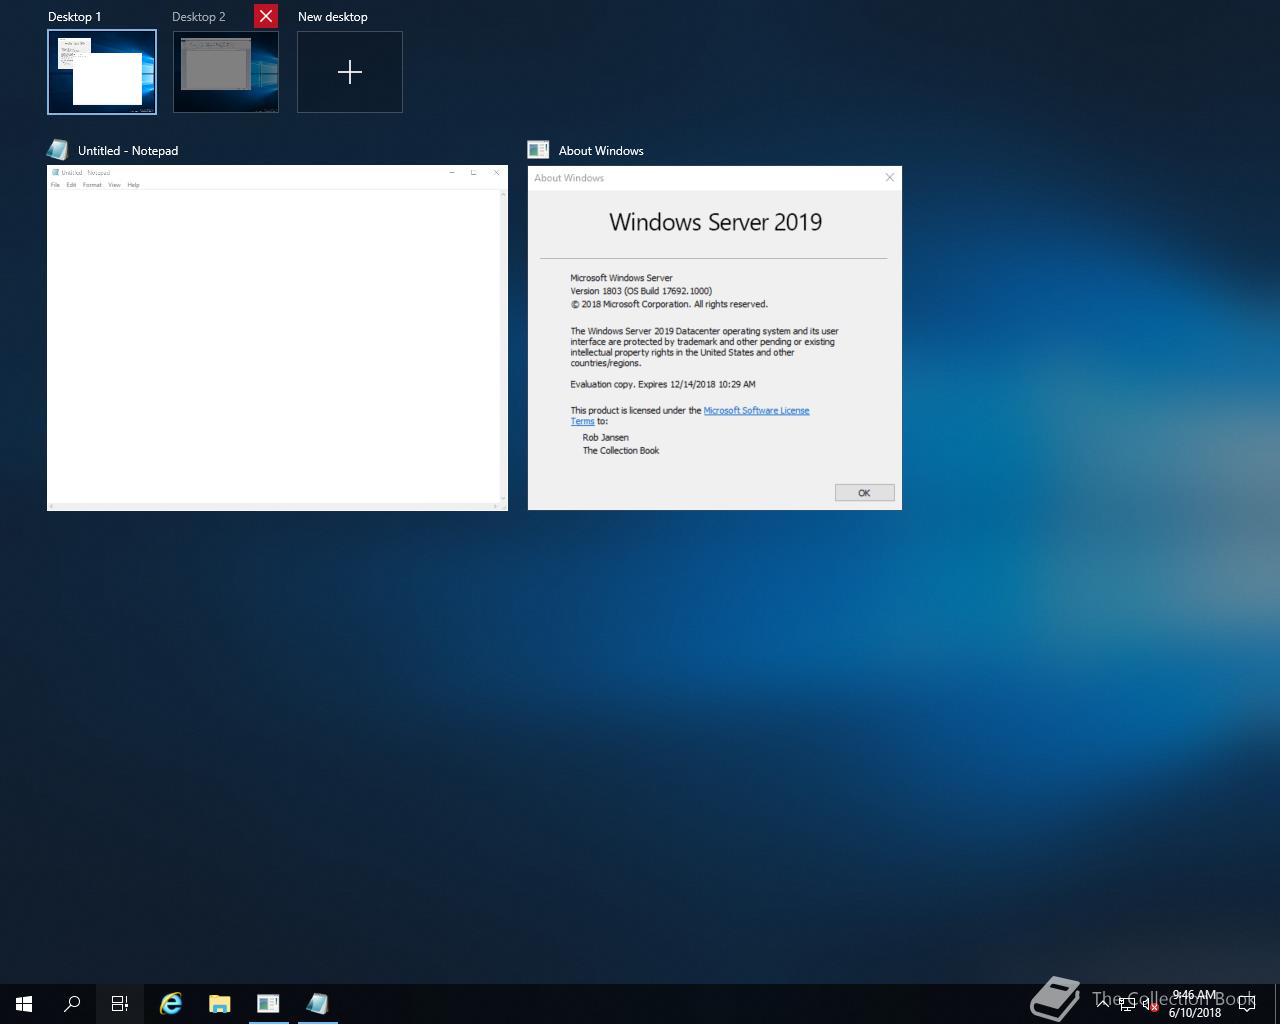Click Rob Jansen licensee name
This screenshot has height=1024, width=1280.
606,438
